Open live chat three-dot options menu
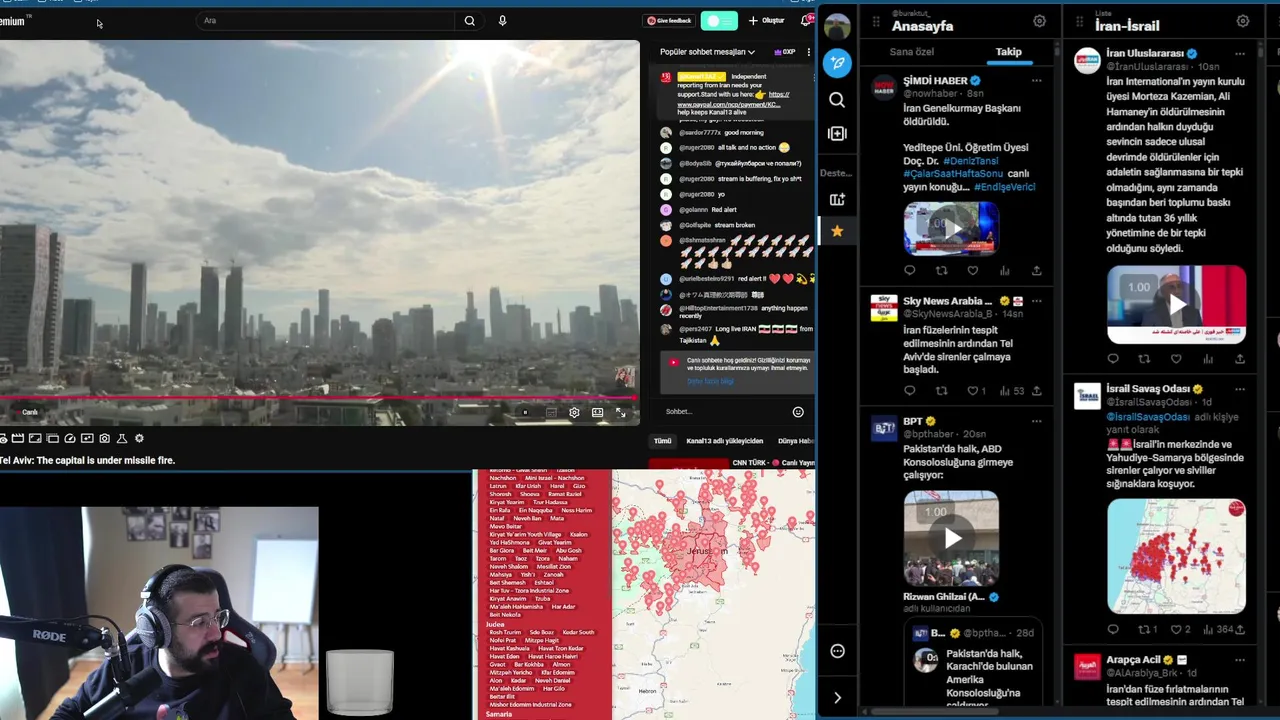The width and height of the screenshot is (1280, 720). (x=808, y=52)
